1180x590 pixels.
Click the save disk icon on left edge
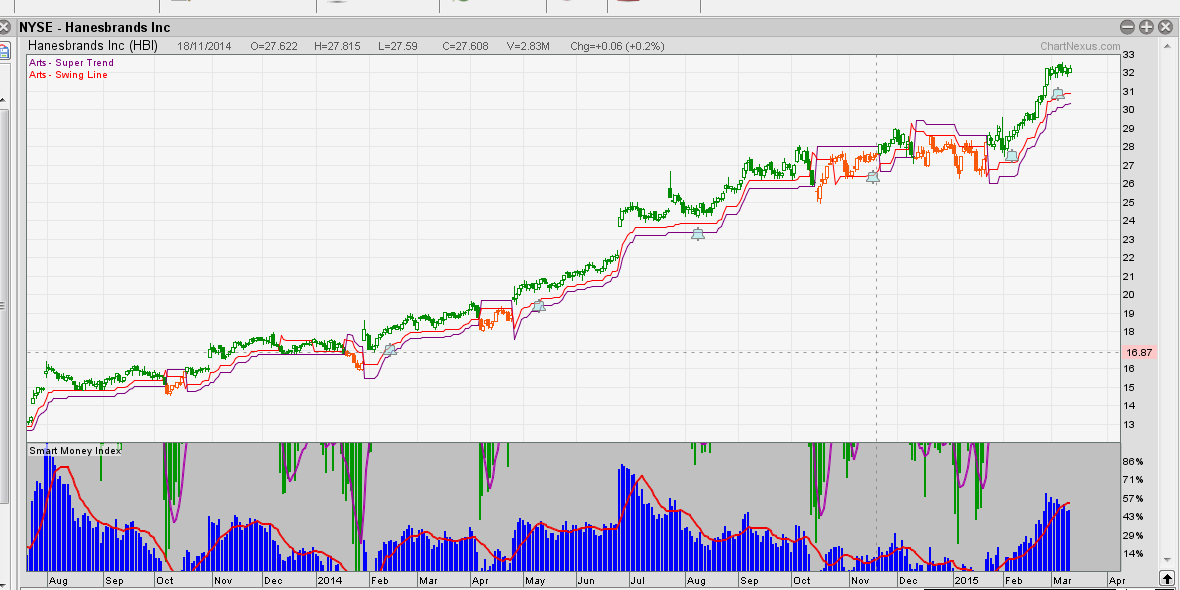coord(3,52)
